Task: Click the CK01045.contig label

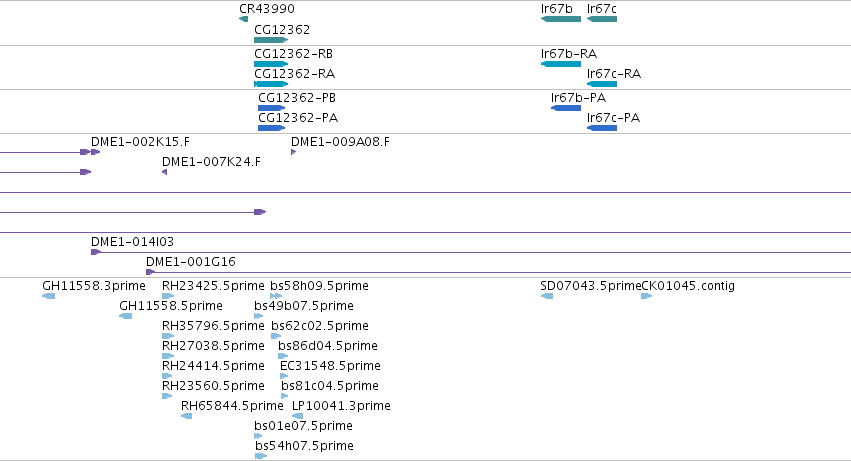Action: coord(688,286)
